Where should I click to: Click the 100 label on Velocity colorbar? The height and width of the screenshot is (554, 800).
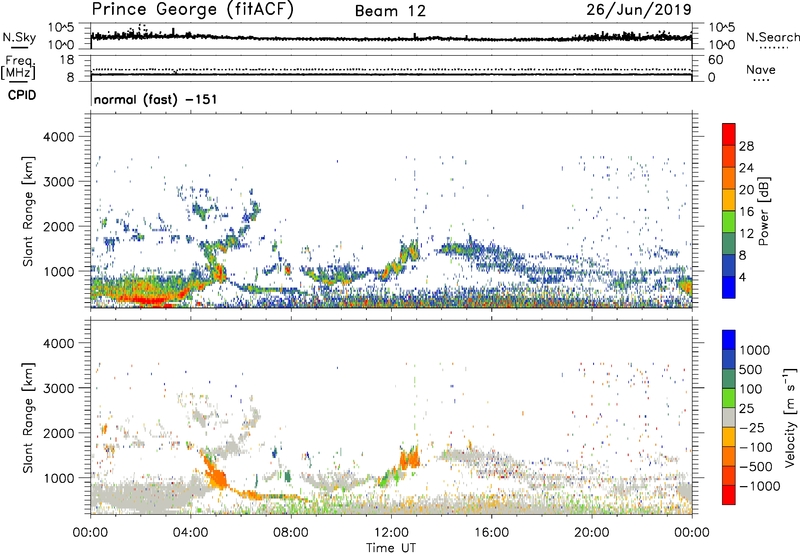[x=751, y=389]
